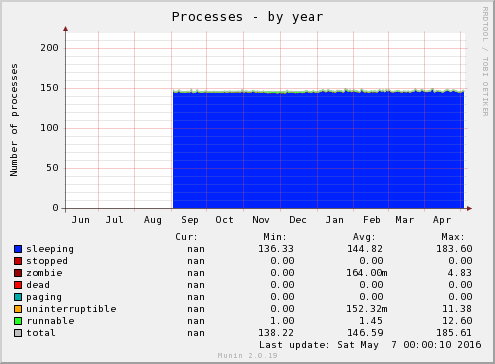Select the 'total' legend label

(41, 333)
